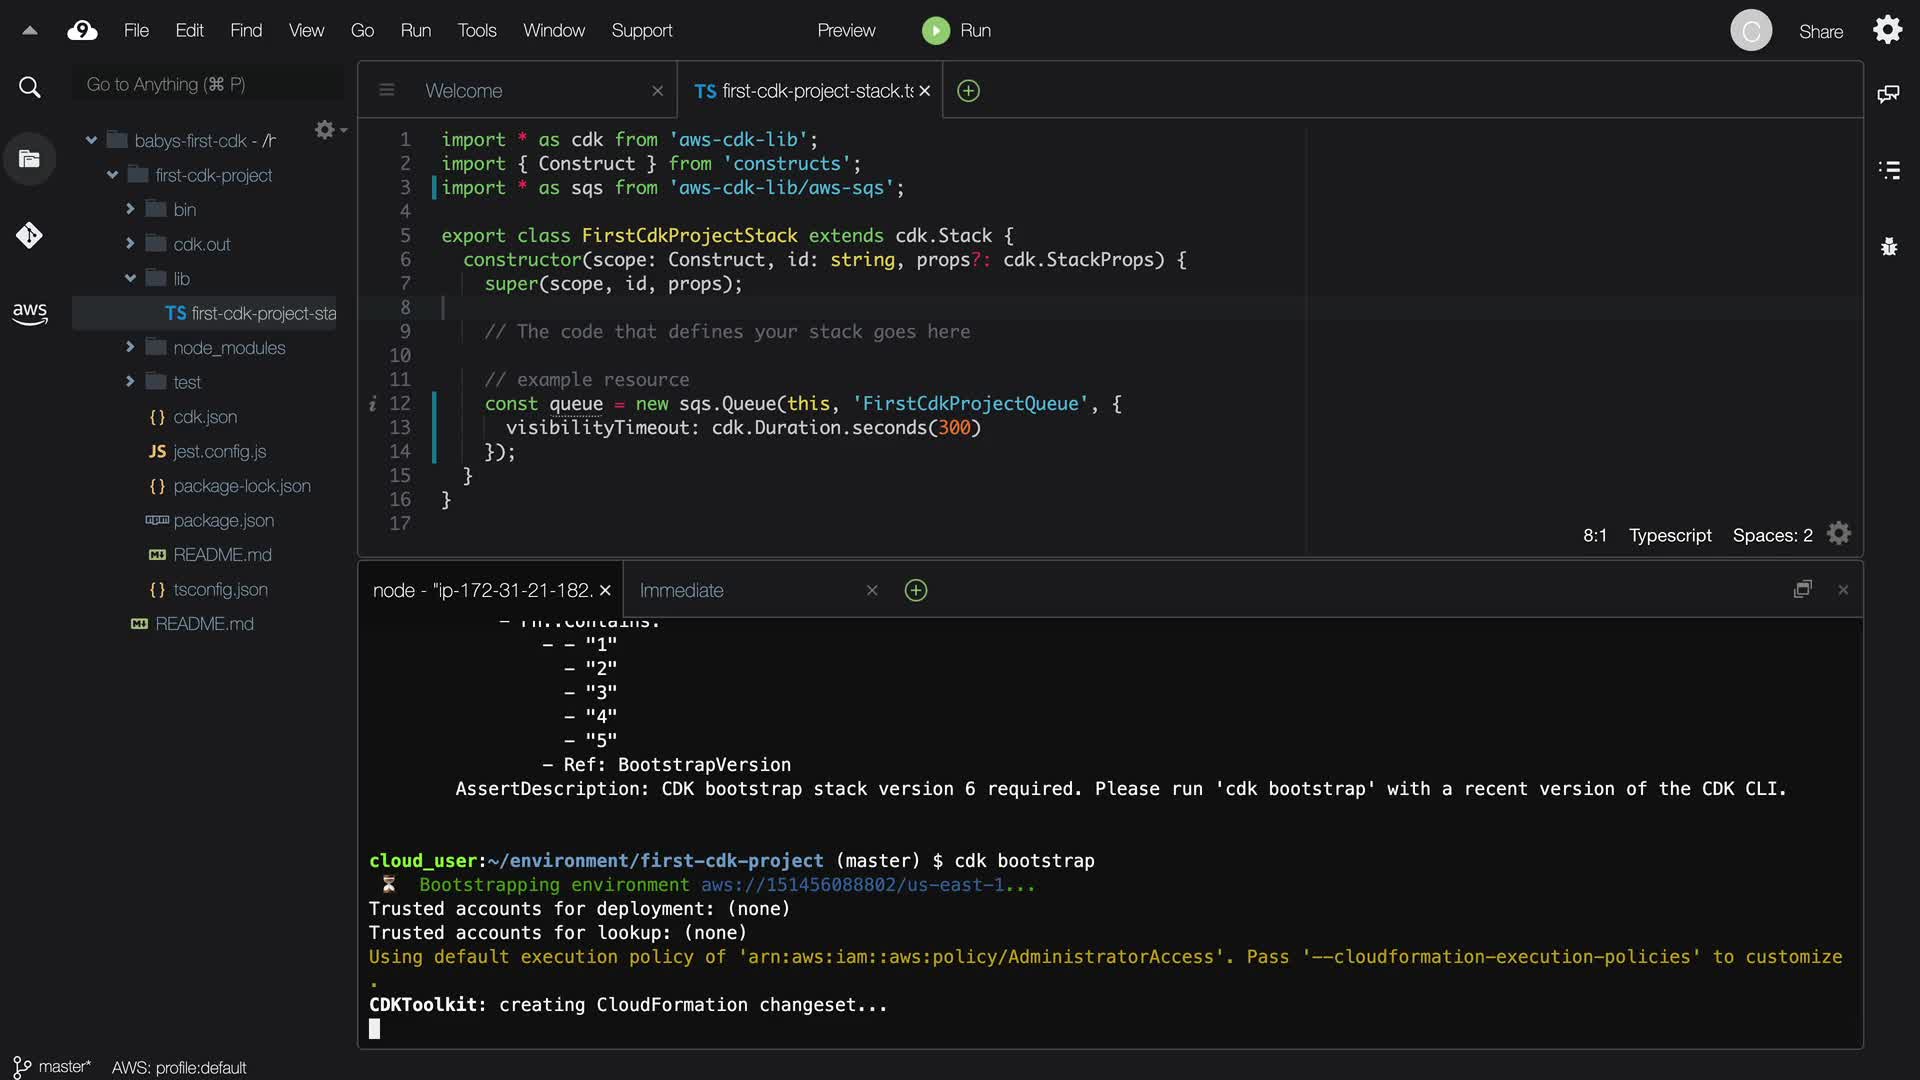
Task: Switch to the Immediate tab
Action: tap(681, 591)
